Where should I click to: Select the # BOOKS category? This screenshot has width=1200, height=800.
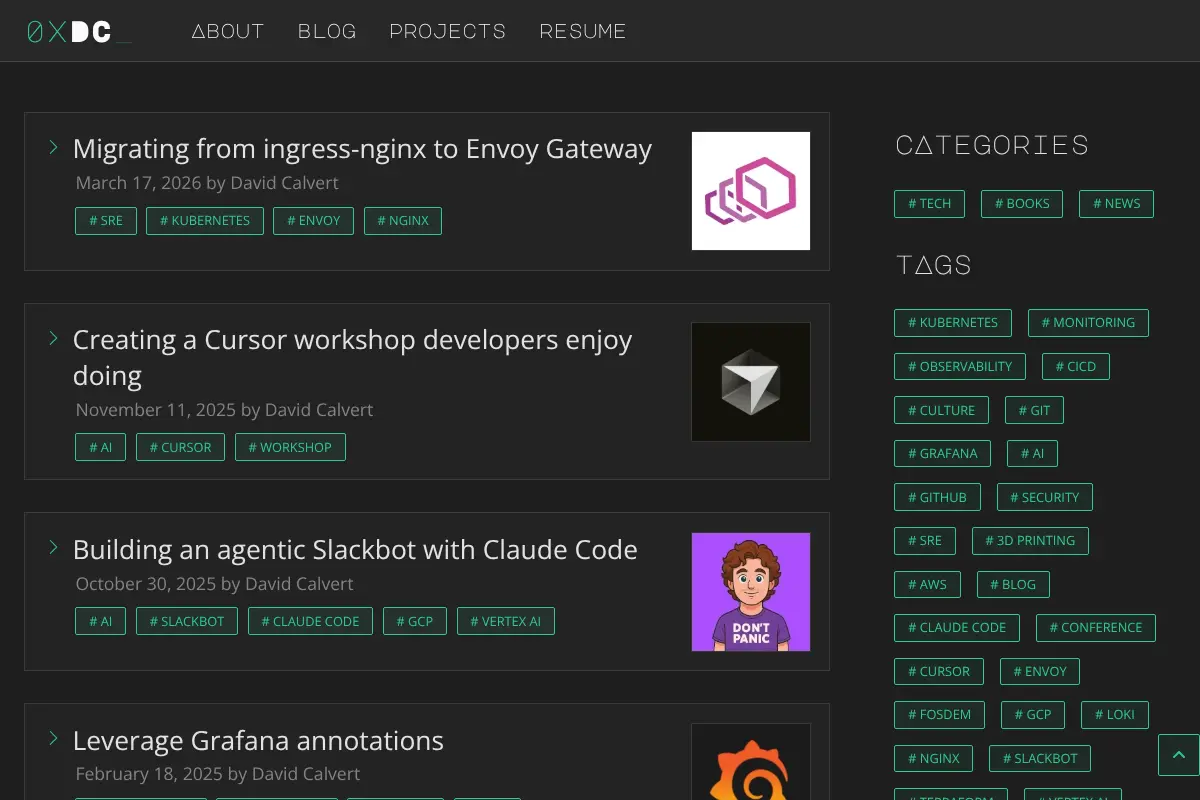pyautogui.click(x=1022, y=203)
